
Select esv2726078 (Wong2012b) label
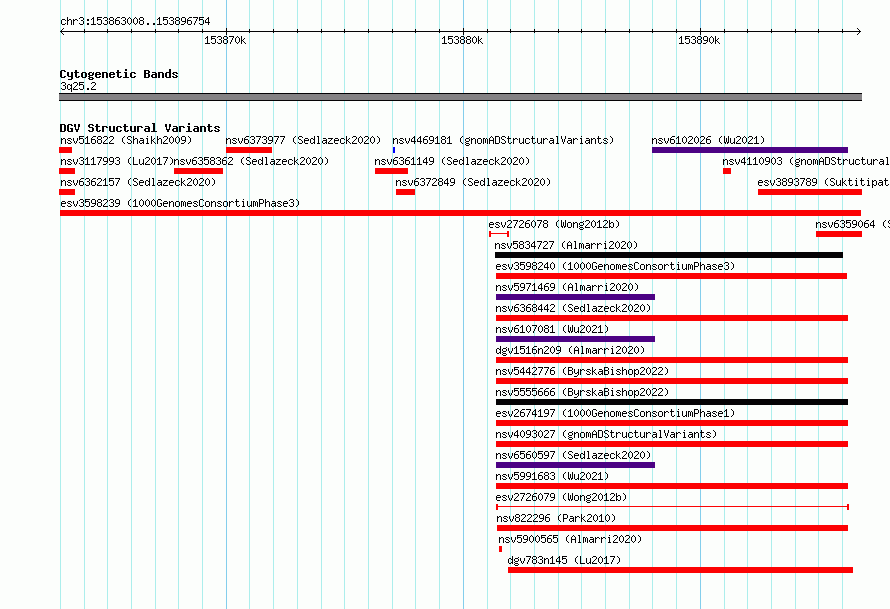(554, 224)
